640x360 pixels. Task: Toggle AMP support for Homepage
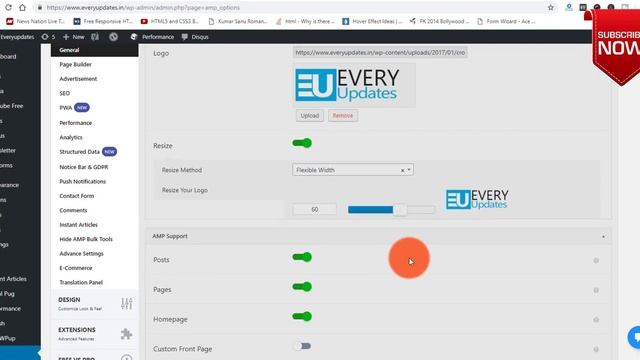point(302,317)
